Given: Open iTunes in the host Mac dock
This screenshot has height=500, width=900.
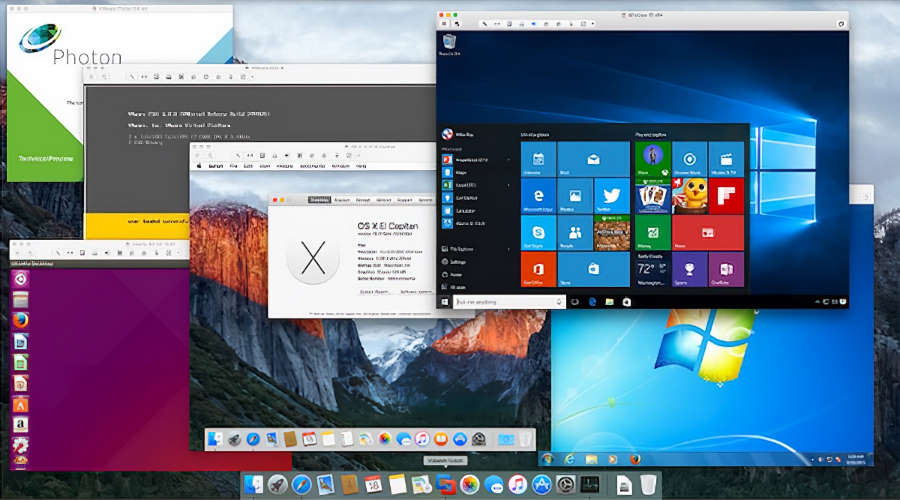Looking at the screenshot, I should tap(518, 486).
